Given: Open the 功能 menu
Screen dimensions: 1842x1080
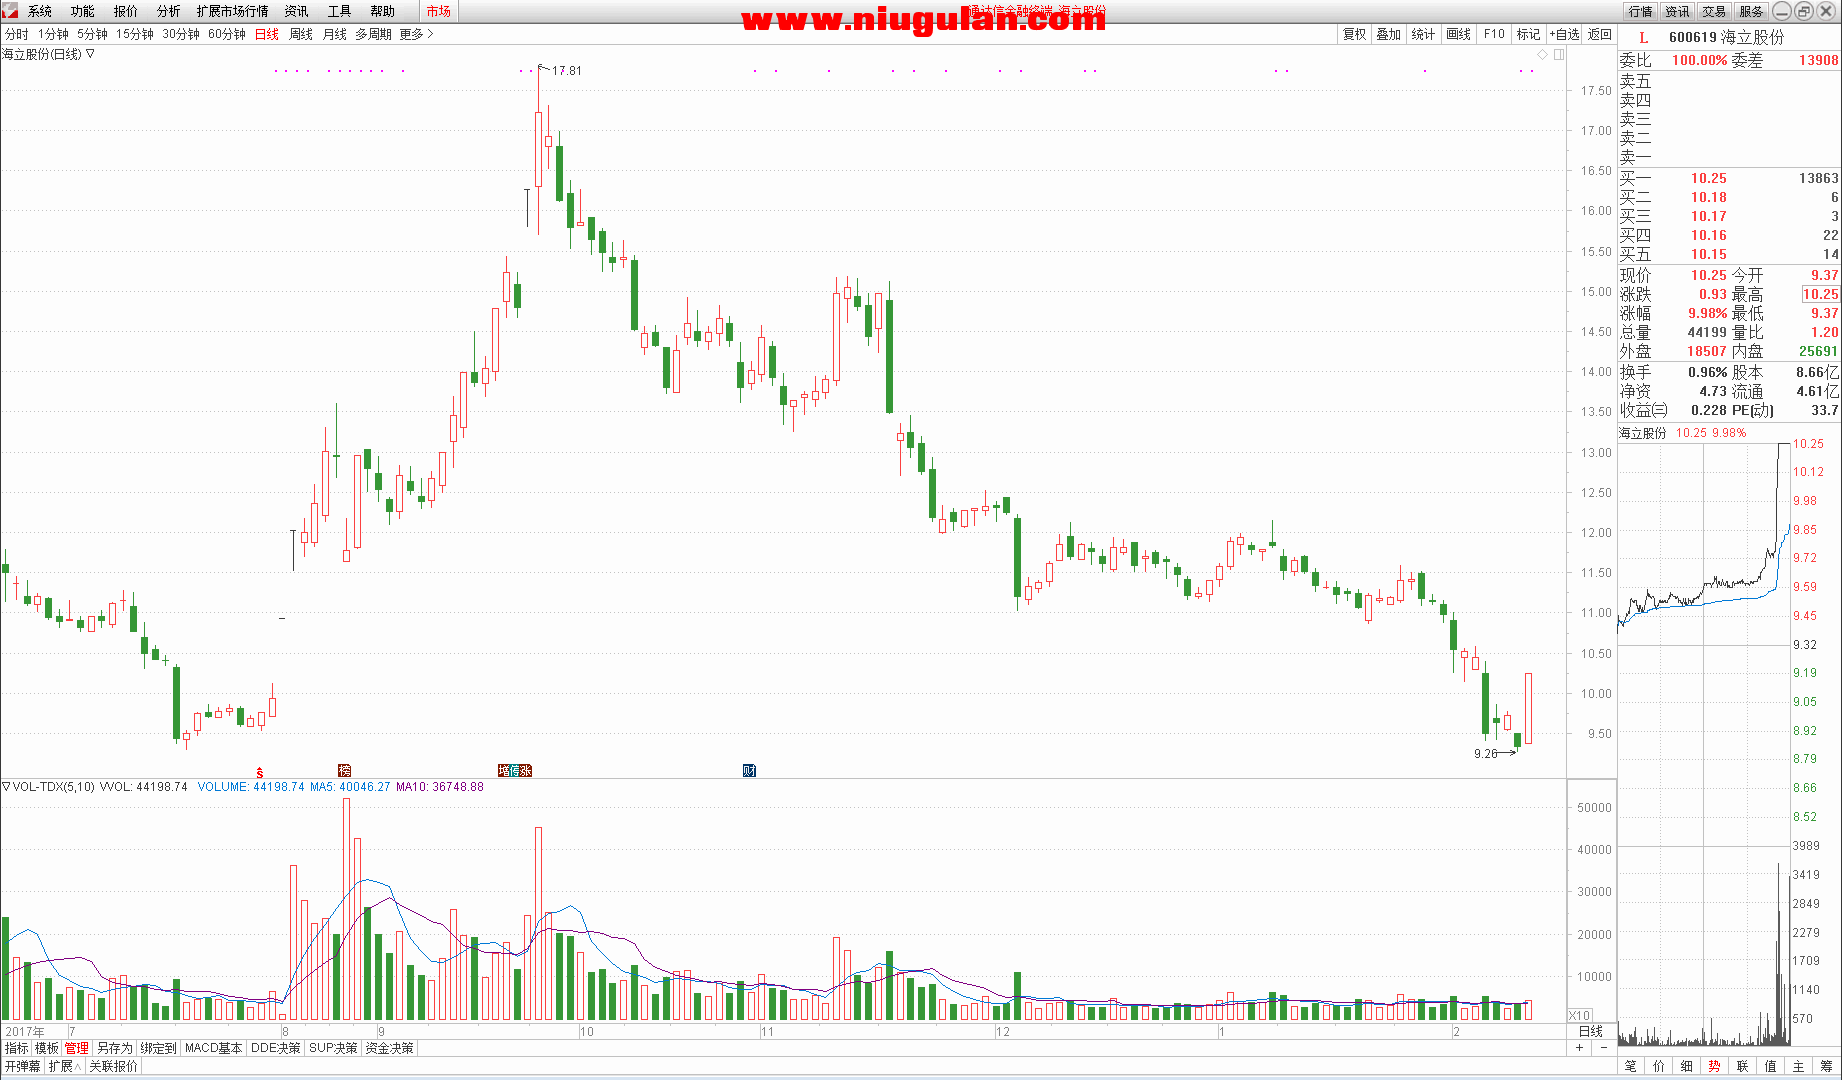Looking at the screenshot, I should click(x=83, y=11).
